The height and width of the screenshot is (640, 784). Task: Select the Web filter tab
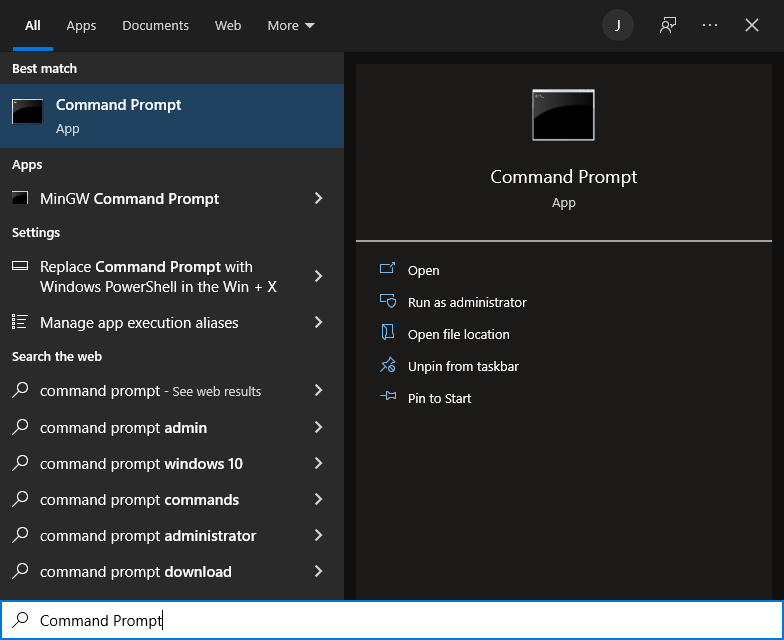tap(228, 26)
